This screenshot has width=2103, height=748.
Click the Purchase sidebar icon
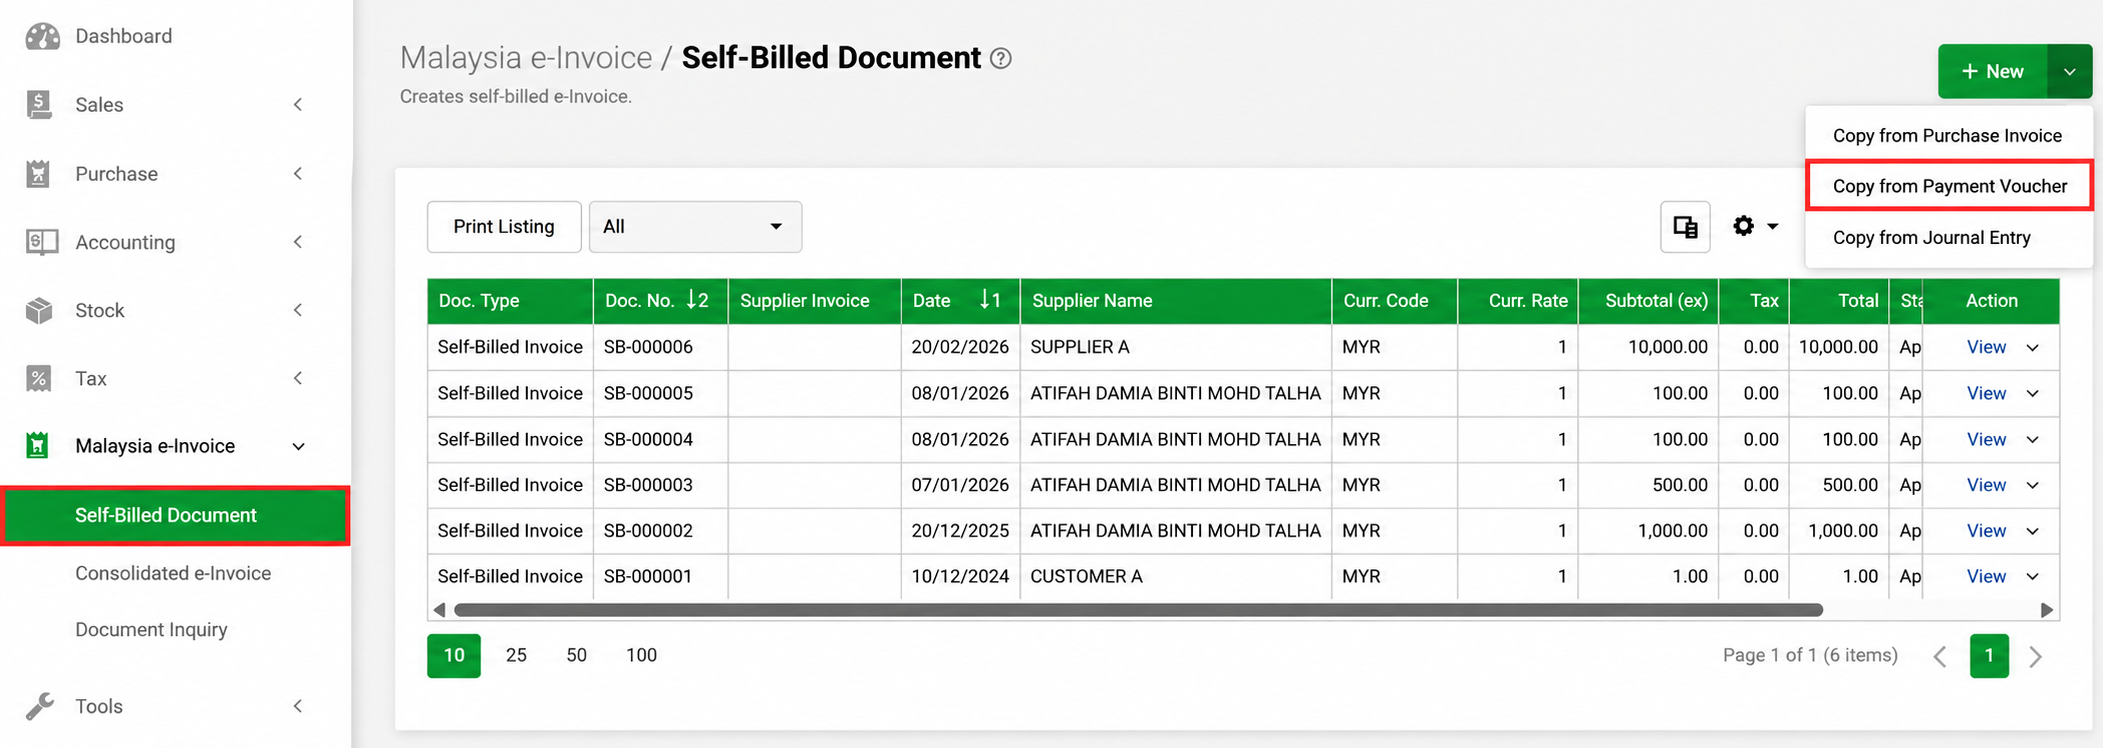[x=38, y=174]
